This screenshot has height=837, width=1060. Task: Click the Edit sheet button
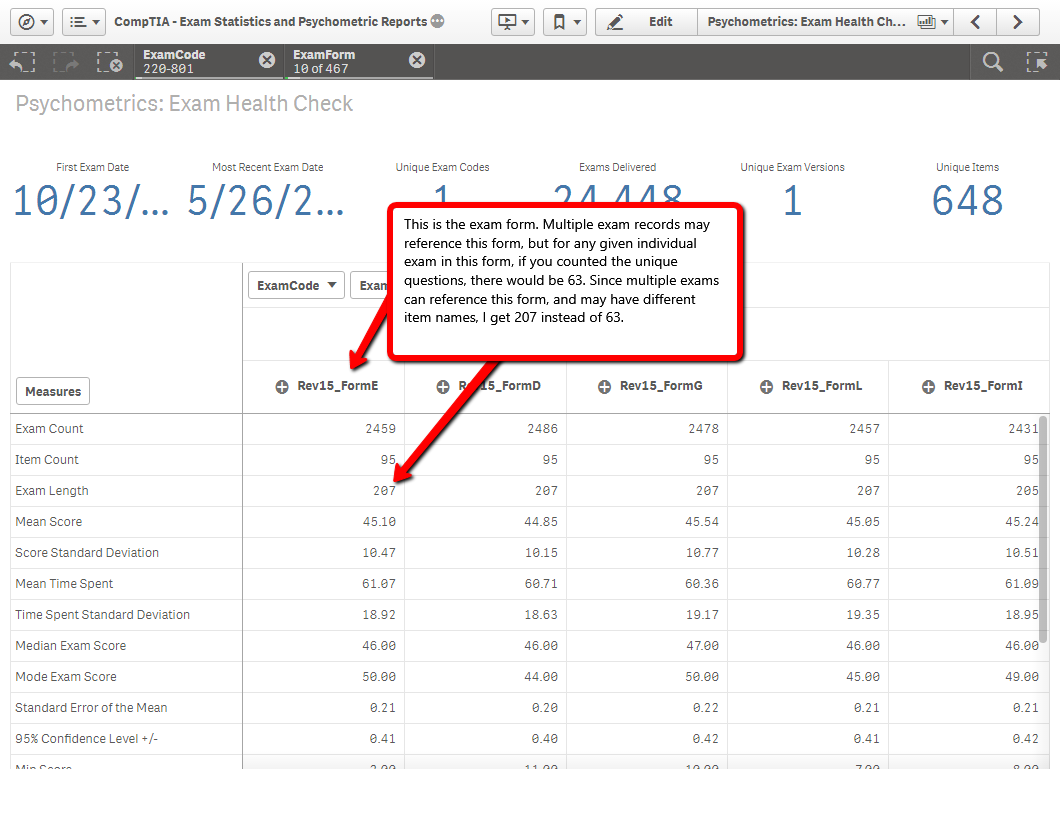tap(646, 22)
